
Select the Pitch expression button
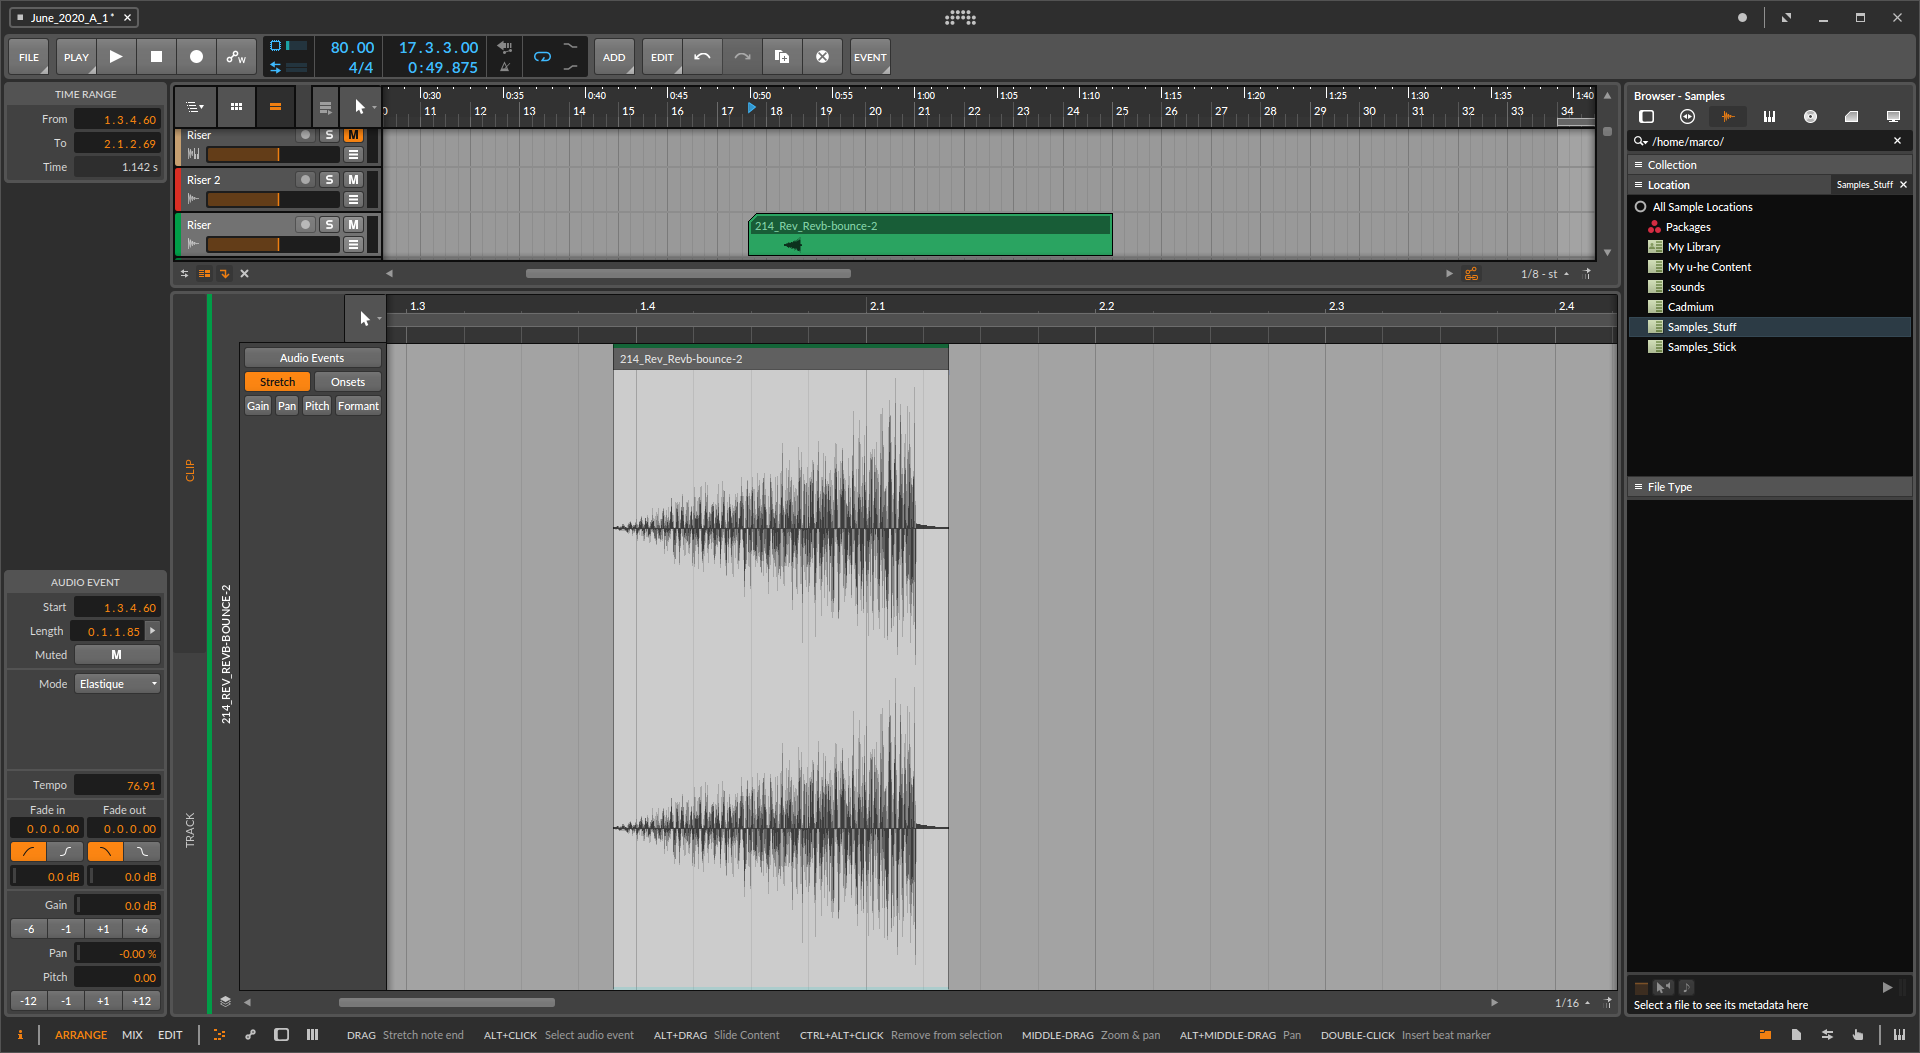tap(317, 406)
